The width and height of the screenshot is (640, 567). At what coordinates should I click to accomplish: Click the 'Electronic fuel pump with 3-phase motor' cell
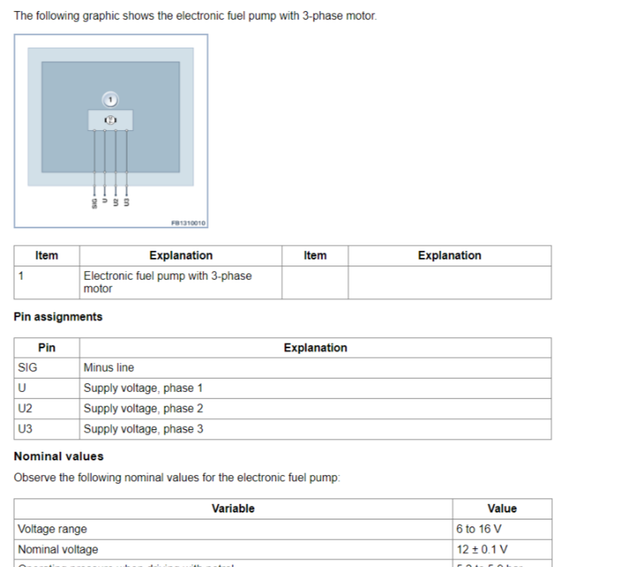point(180,282)
